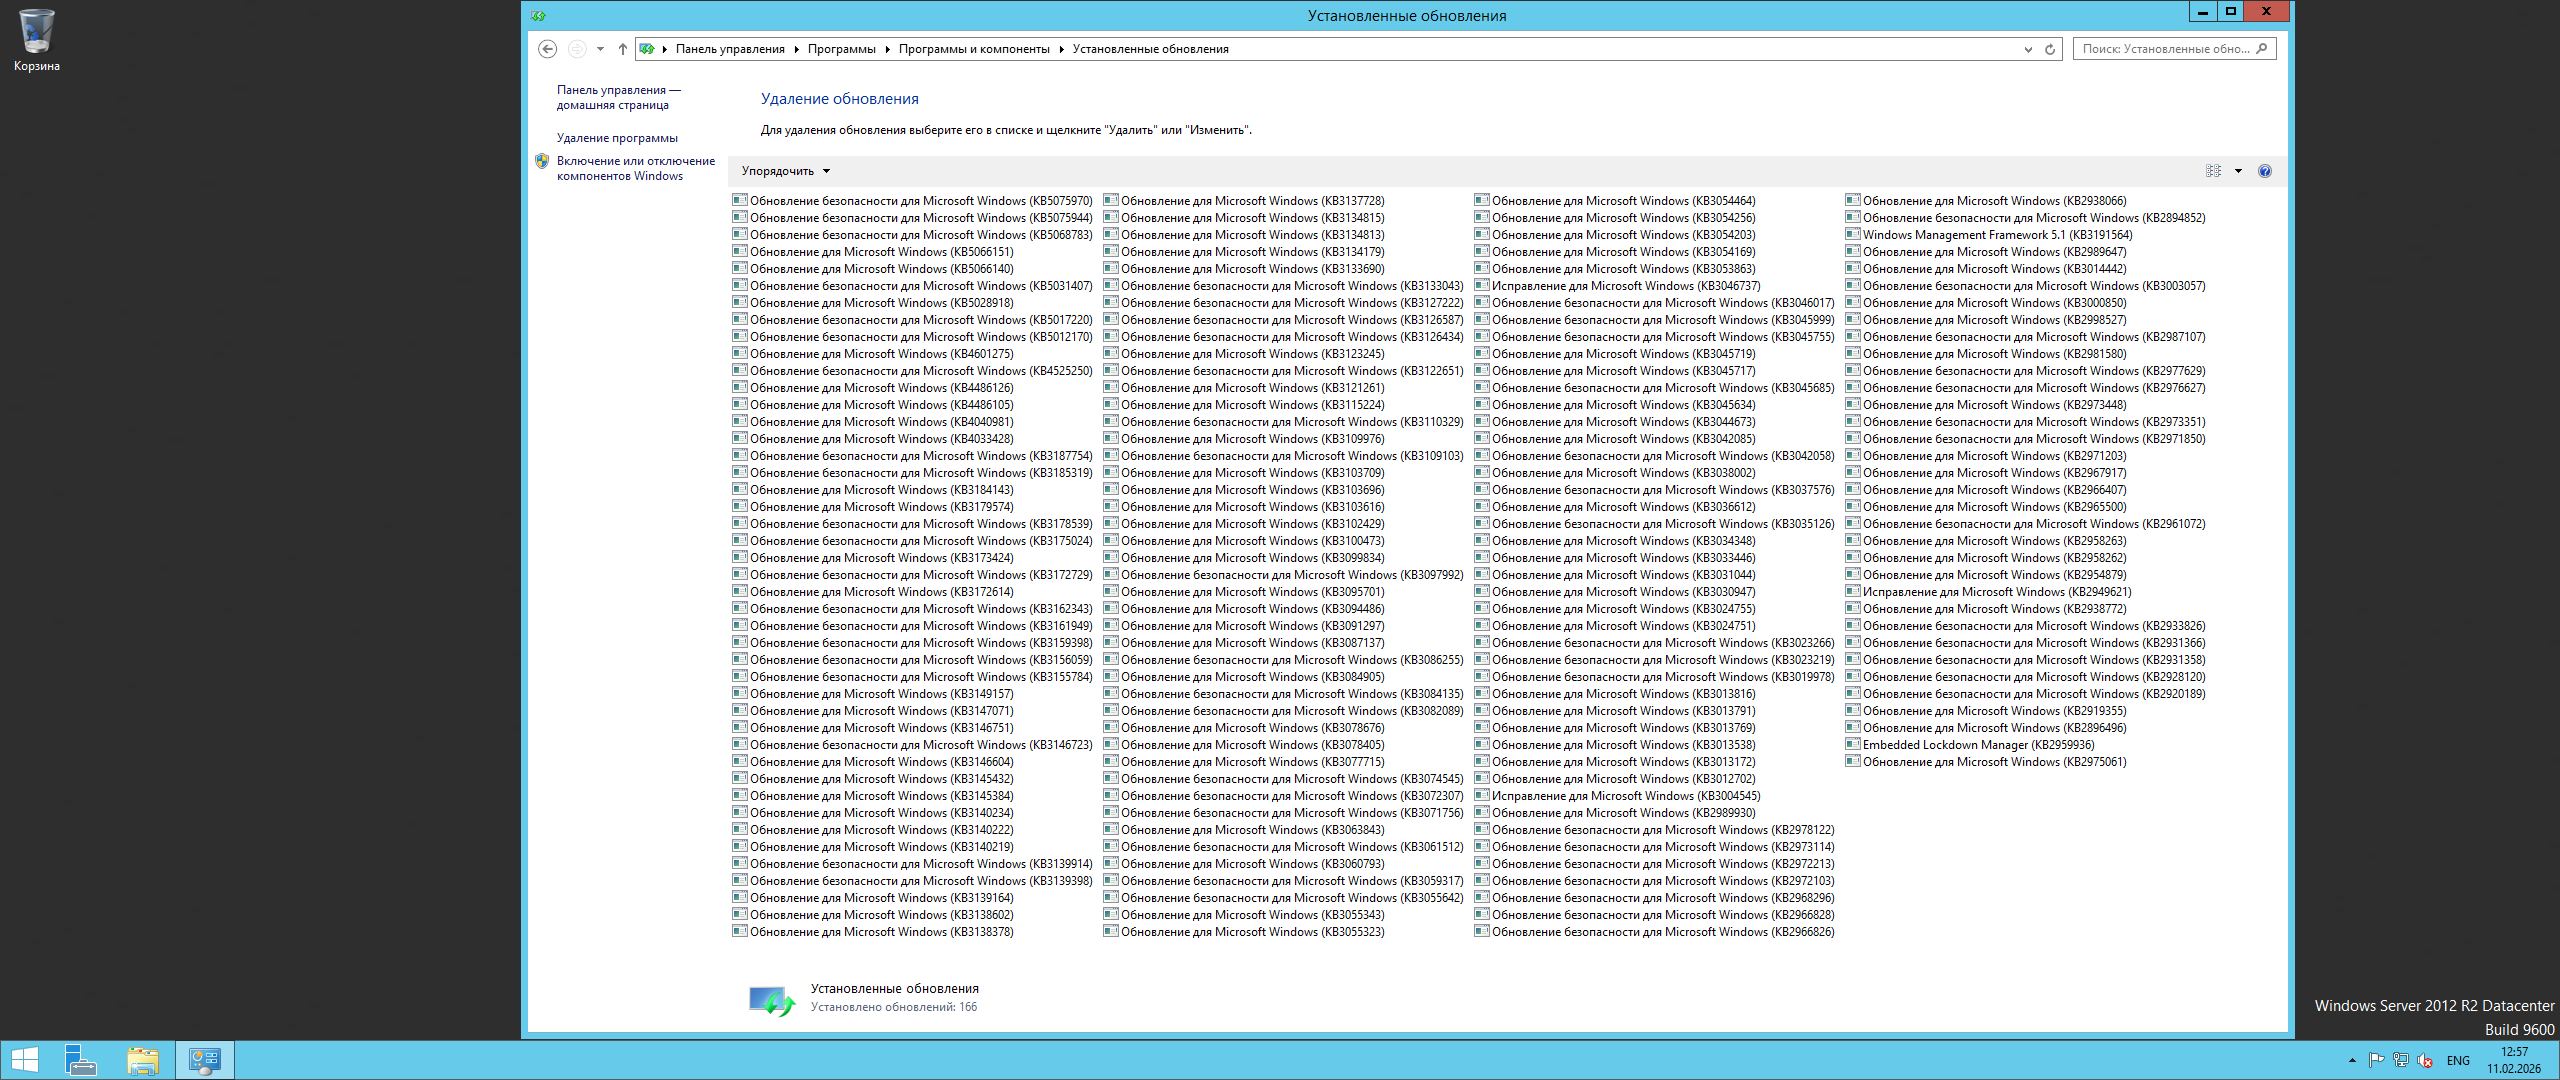Open the view options dropdown arrow

[2238, 171]
